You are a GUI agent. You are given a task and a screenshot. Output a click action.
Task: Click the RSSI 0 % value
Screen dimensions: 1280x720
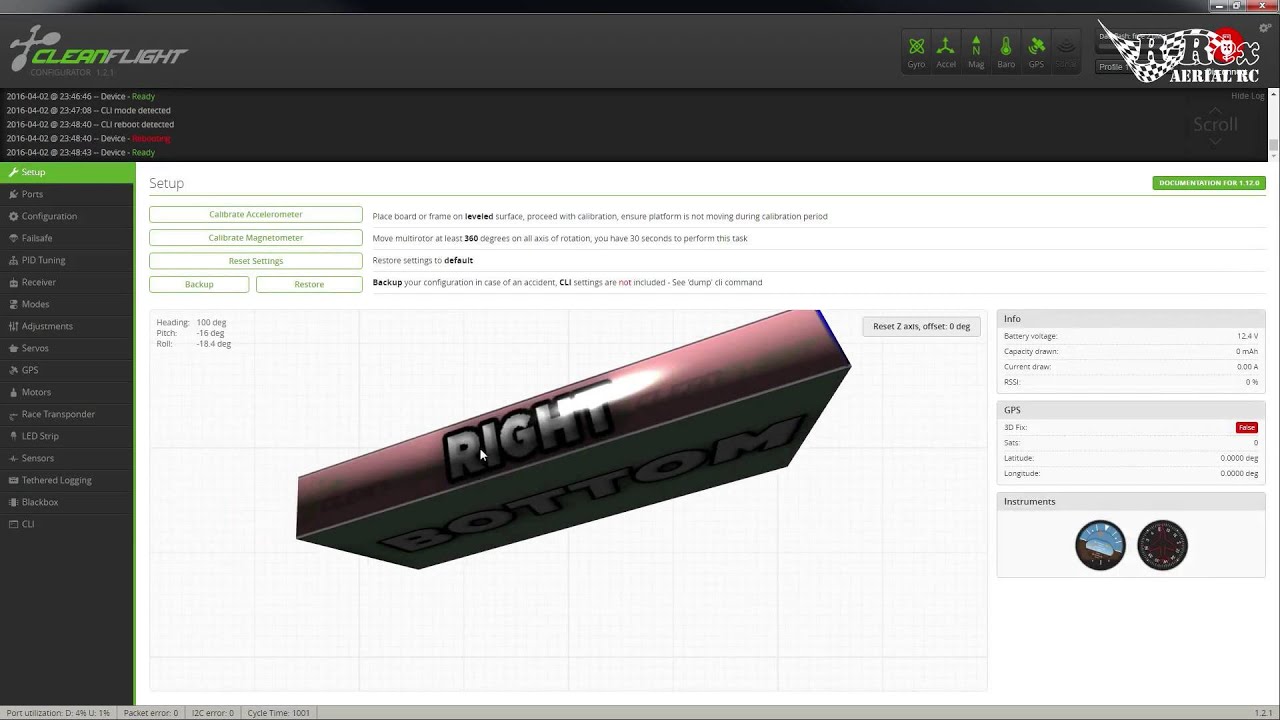tap(1252, 382)
